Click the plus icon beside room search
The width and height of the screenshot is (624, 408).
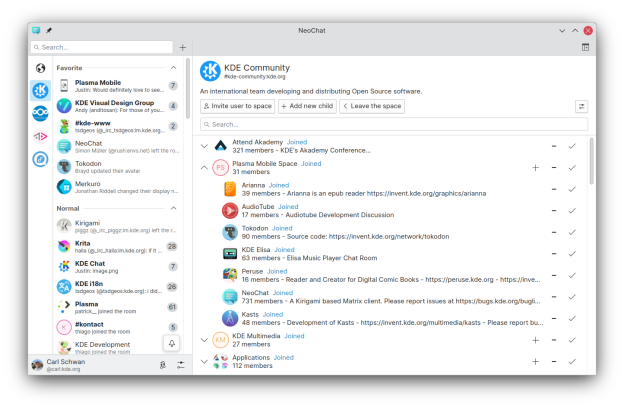[x=183, y=47]
